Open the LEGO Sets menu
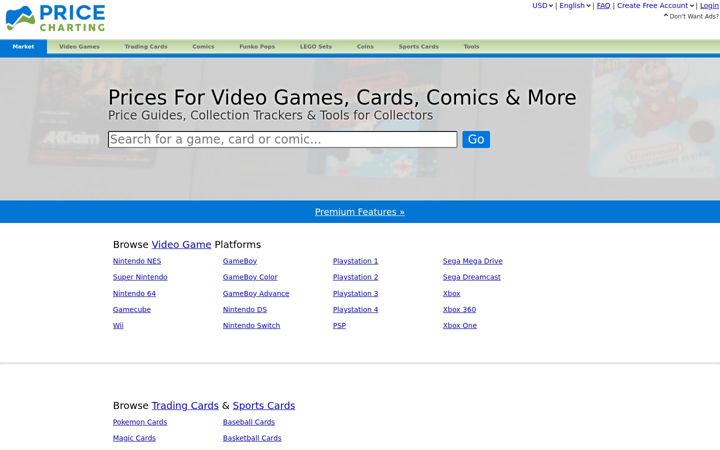The width and height of the screenshot is (720, 450). (x=315, y=46)
